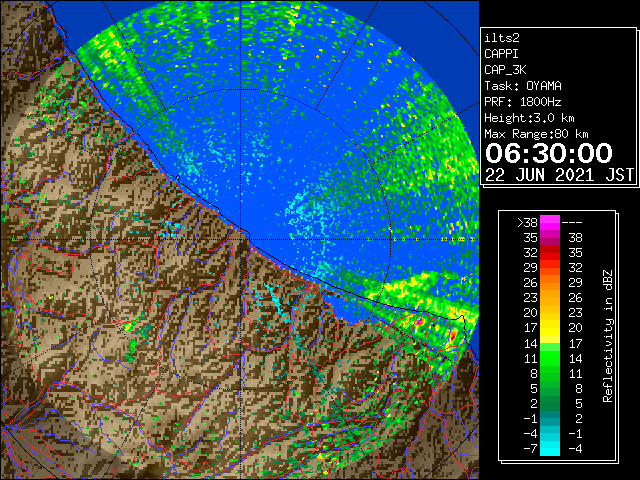Click the '>38' legend label
Viewport: 640px width, 480px height.
(x=527, y=223)
